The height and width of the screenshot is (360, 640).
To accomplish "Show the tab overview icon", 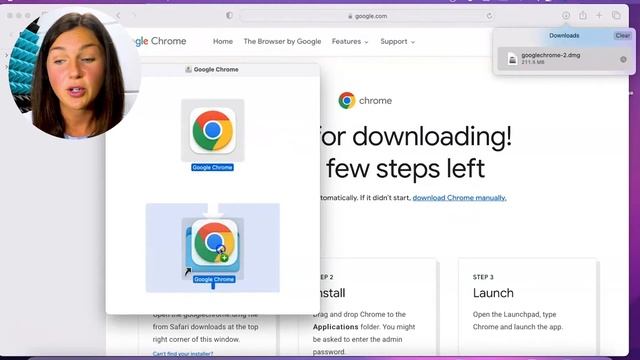I will (616, 16).
